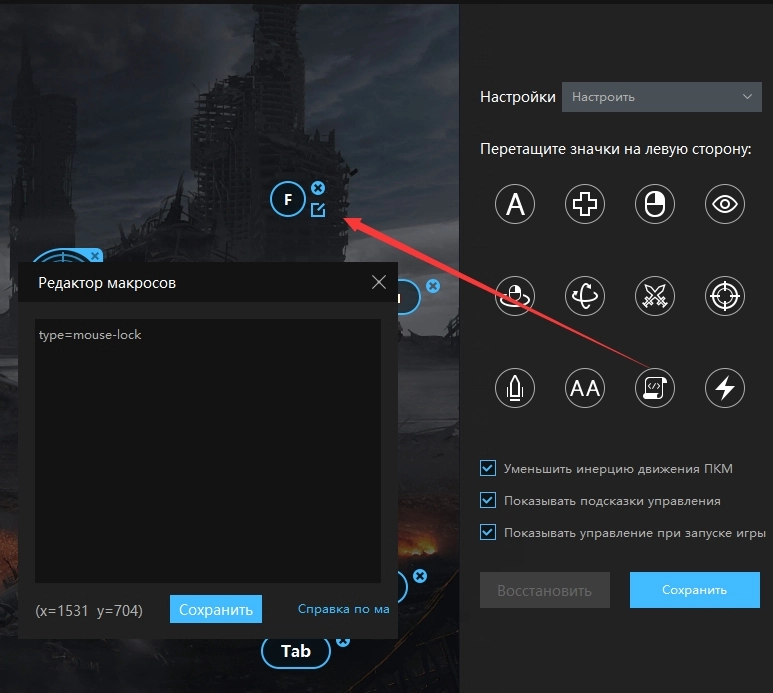Pick the lightning bolt icon
Screen dimensions: 773x693
pyautogui.click(x=725, y=387)
